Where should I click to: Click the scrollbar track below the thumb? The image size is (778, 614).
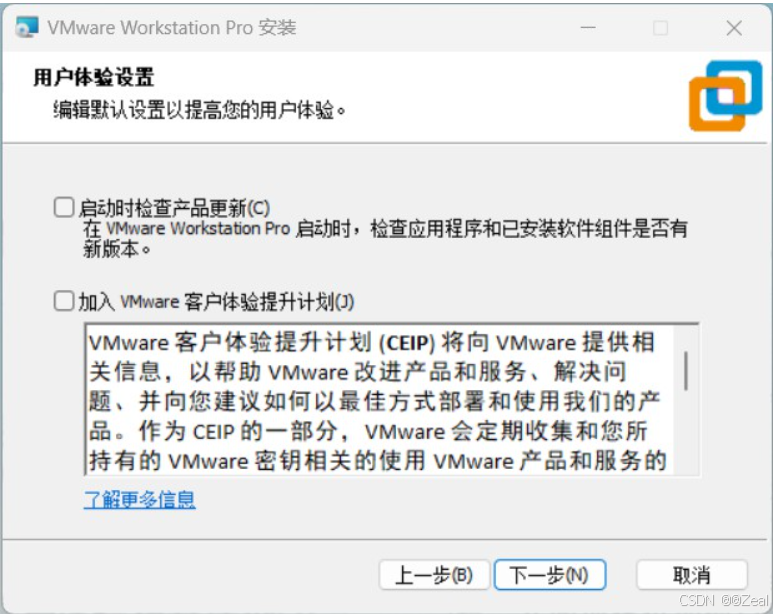coord(686,432)
